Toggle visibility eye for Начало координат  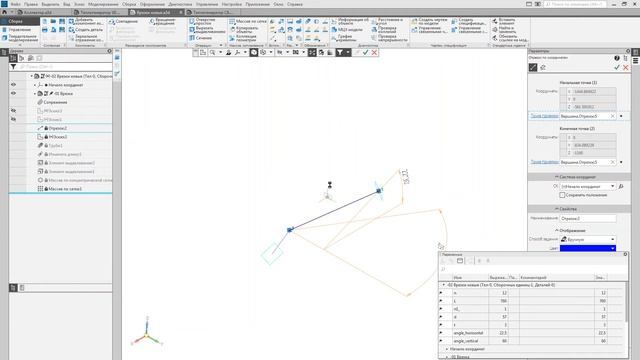(x=13, y=85)
